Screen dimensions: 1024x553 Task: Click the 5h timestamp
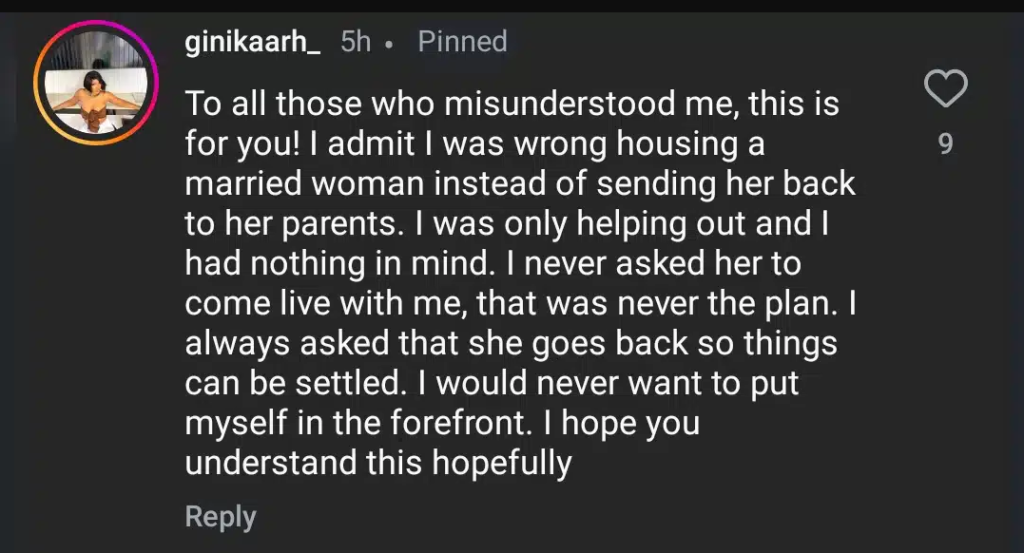tap(356, 42)
